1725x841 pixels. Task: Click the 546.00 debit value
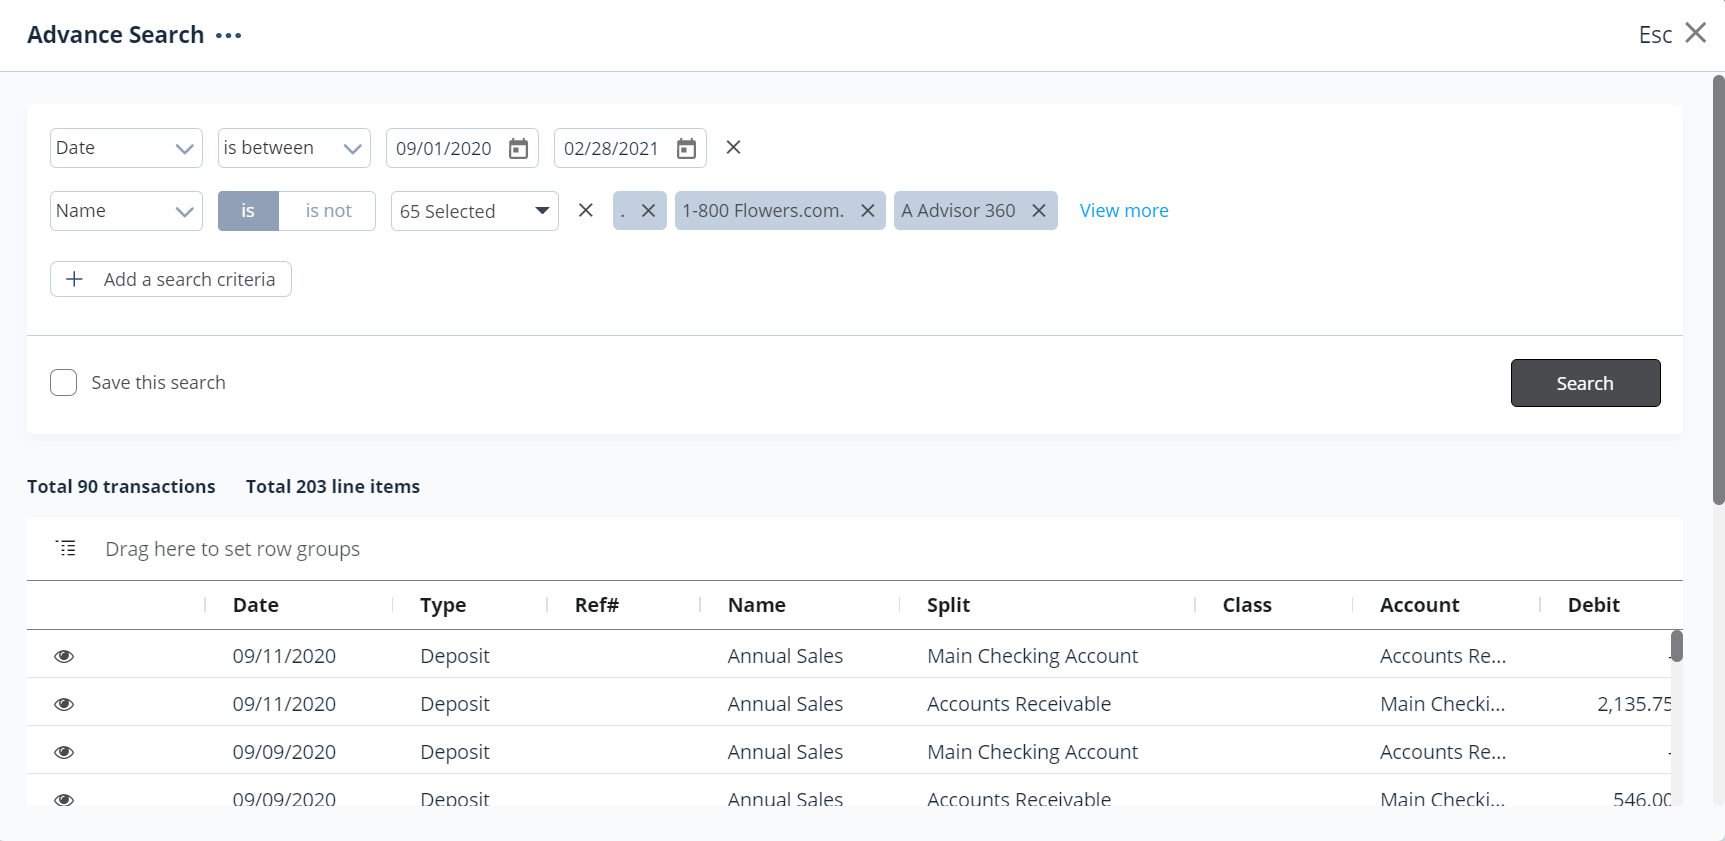point(1642,799)
